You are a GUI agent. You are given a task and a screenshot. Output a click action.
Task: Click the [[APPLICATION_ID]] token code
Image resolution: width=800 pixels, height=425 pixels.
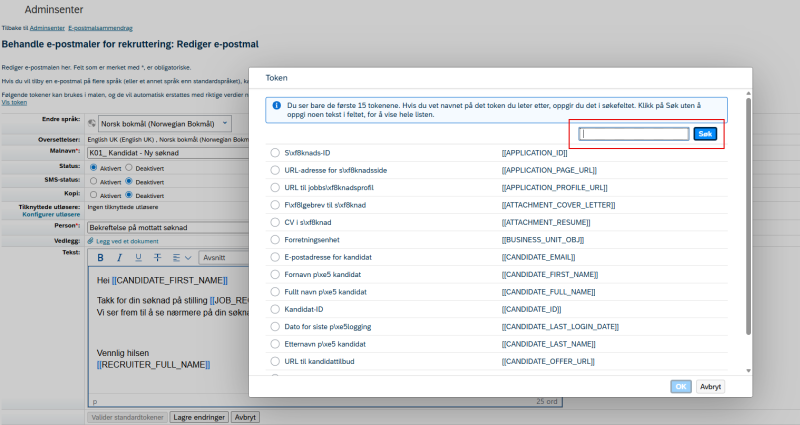tap(534, 153)
